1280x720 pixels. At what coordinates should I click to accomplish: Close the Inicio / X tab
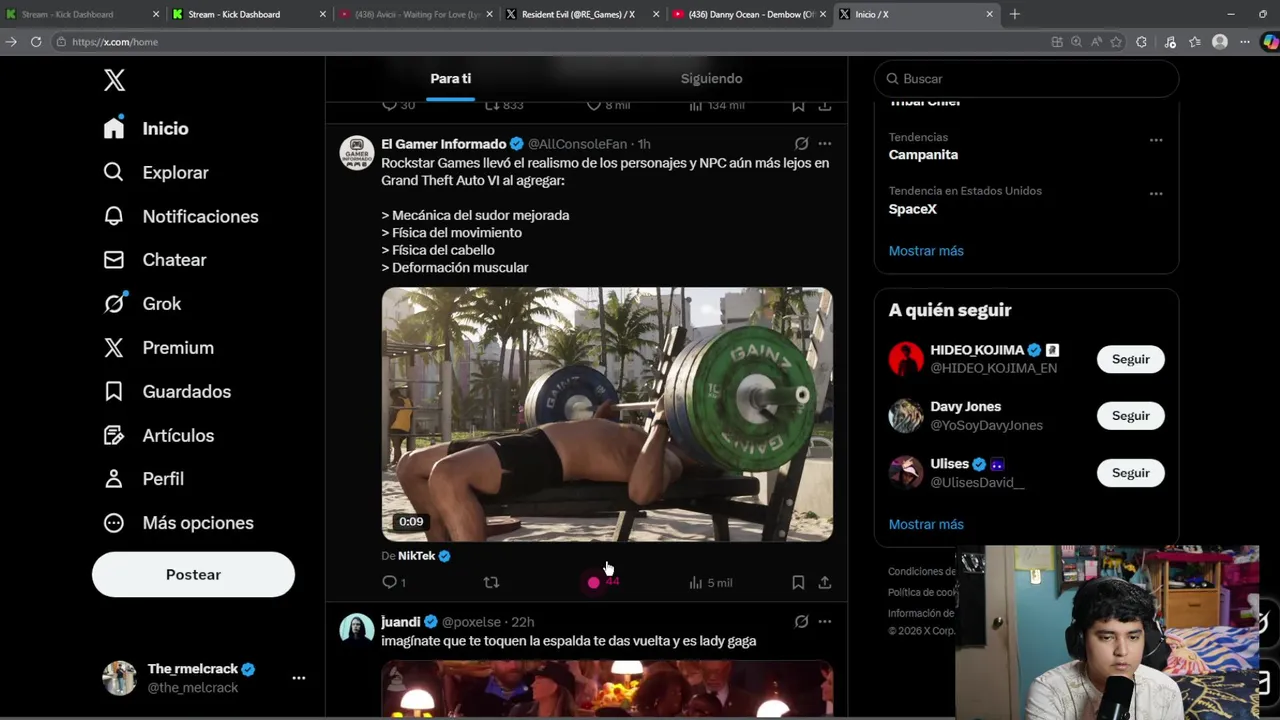(x=989, y=14)
